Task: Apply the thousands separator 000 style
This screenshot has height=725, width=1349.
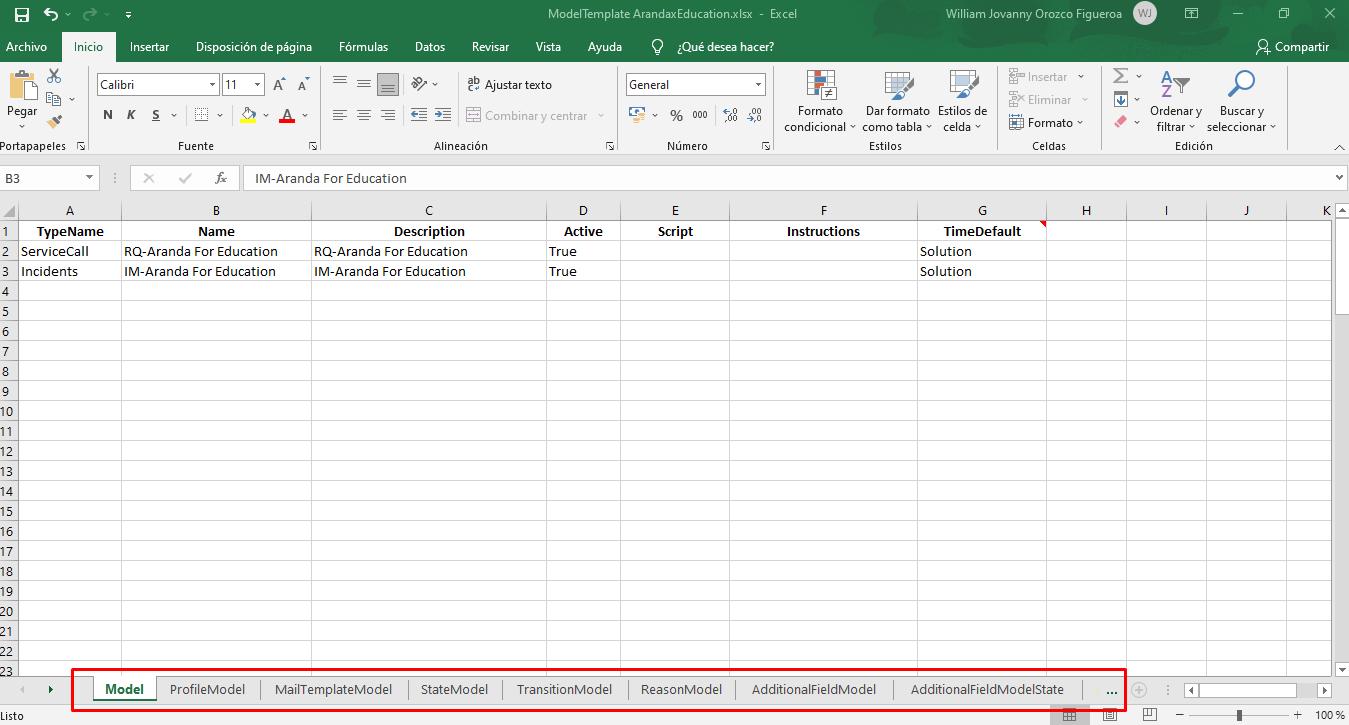Action: [700, 115]
